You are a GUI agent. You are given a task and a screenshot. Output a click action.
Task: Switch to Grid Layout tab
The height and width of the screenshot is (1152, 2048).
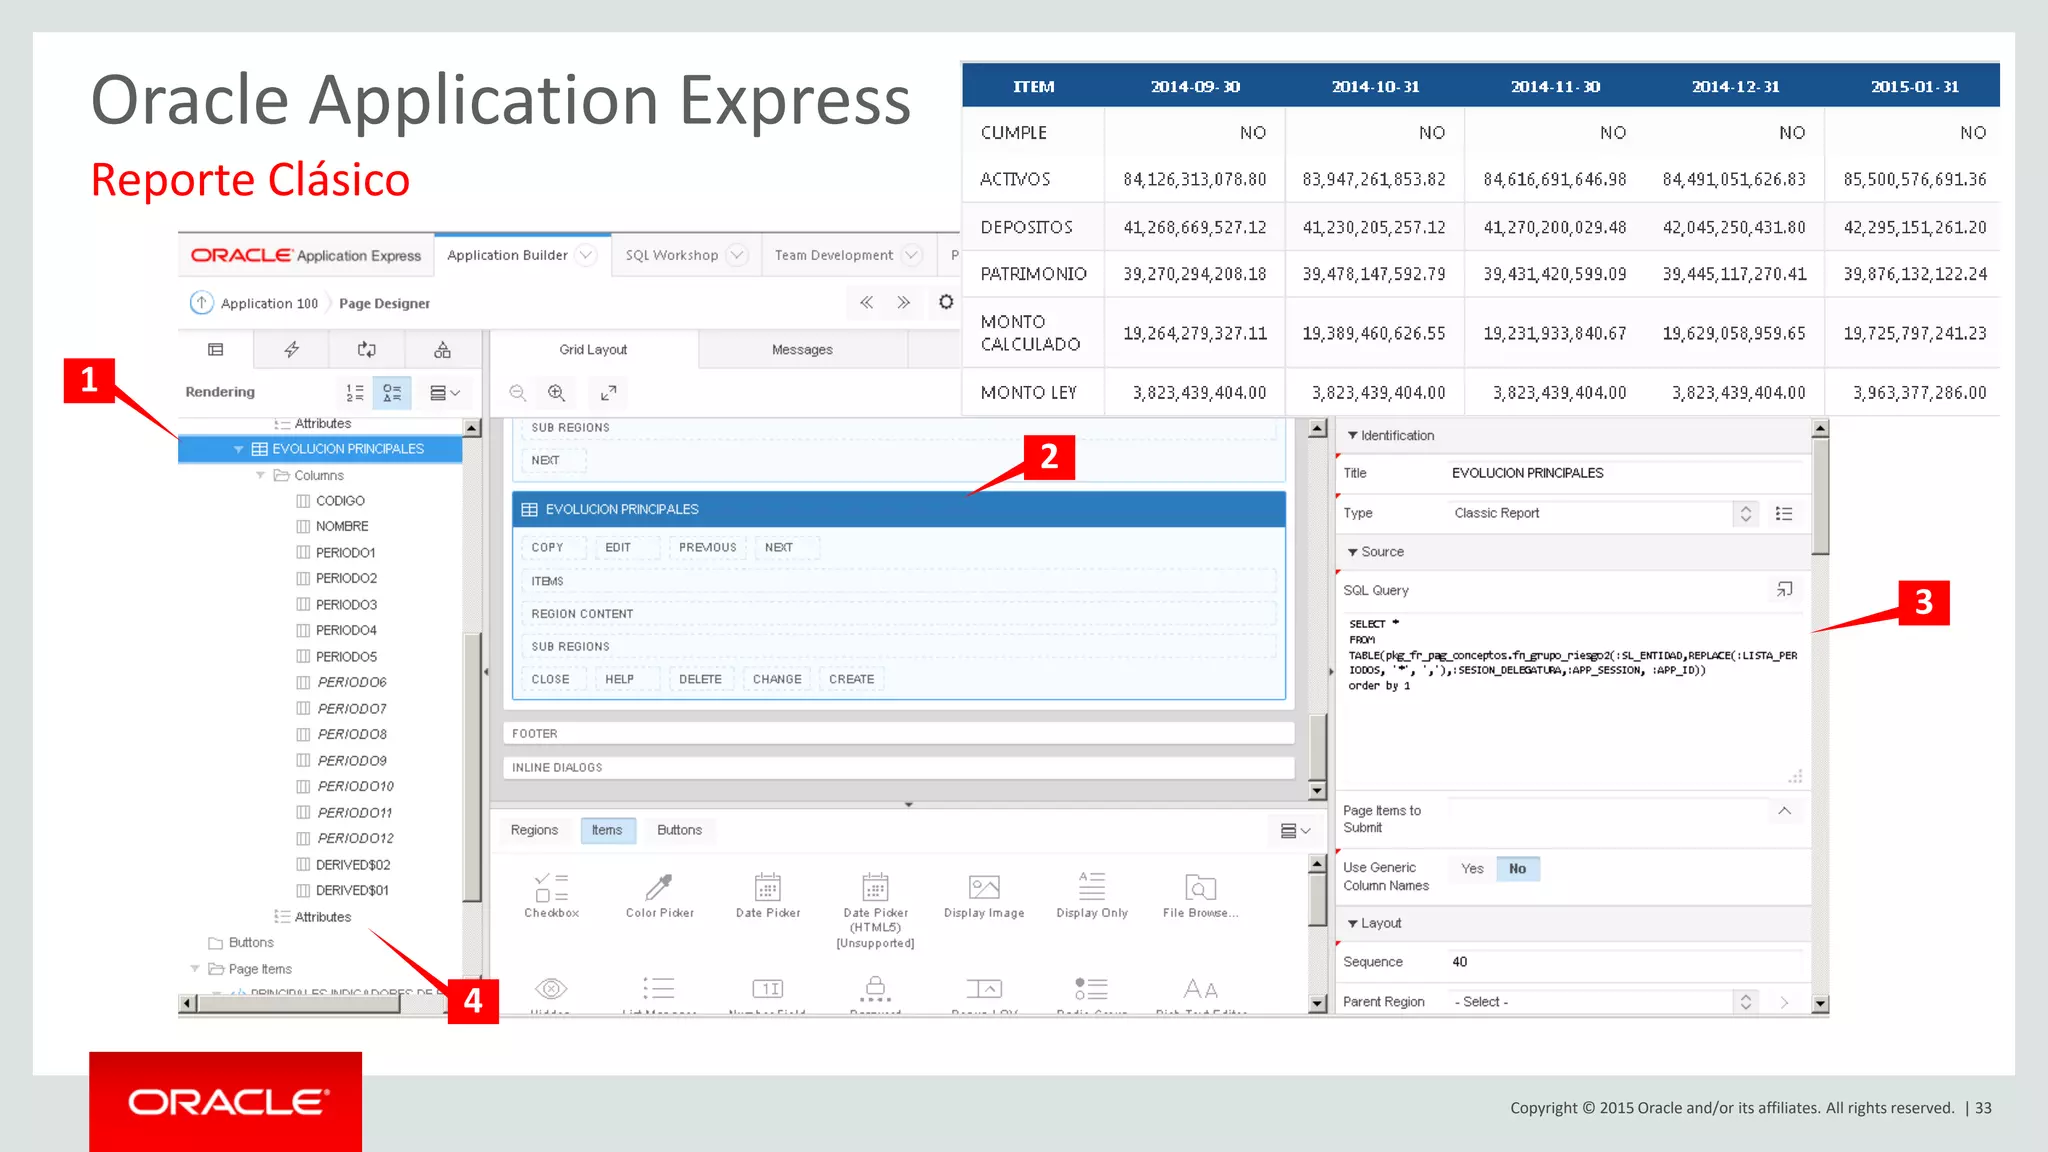(593, 349)
